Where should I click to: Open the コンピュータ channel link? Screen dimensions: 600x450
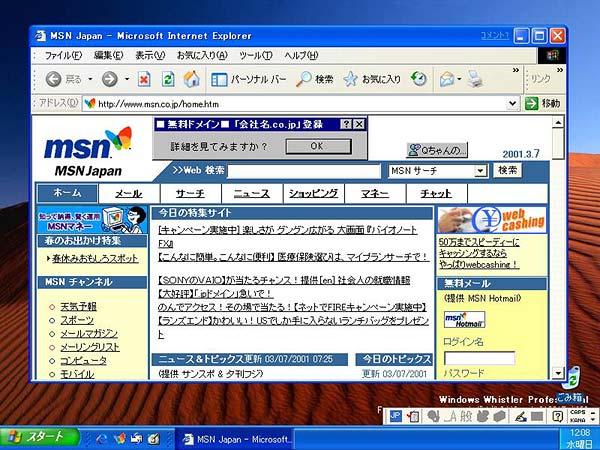point(83,360)
